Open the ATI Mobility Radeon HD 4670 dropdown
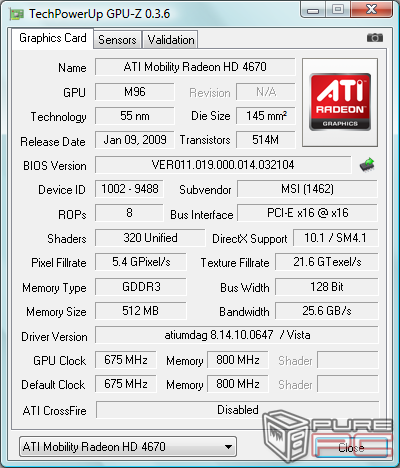Screen dimensions: 400x468 pyautogui.click(x=128, y=446)
